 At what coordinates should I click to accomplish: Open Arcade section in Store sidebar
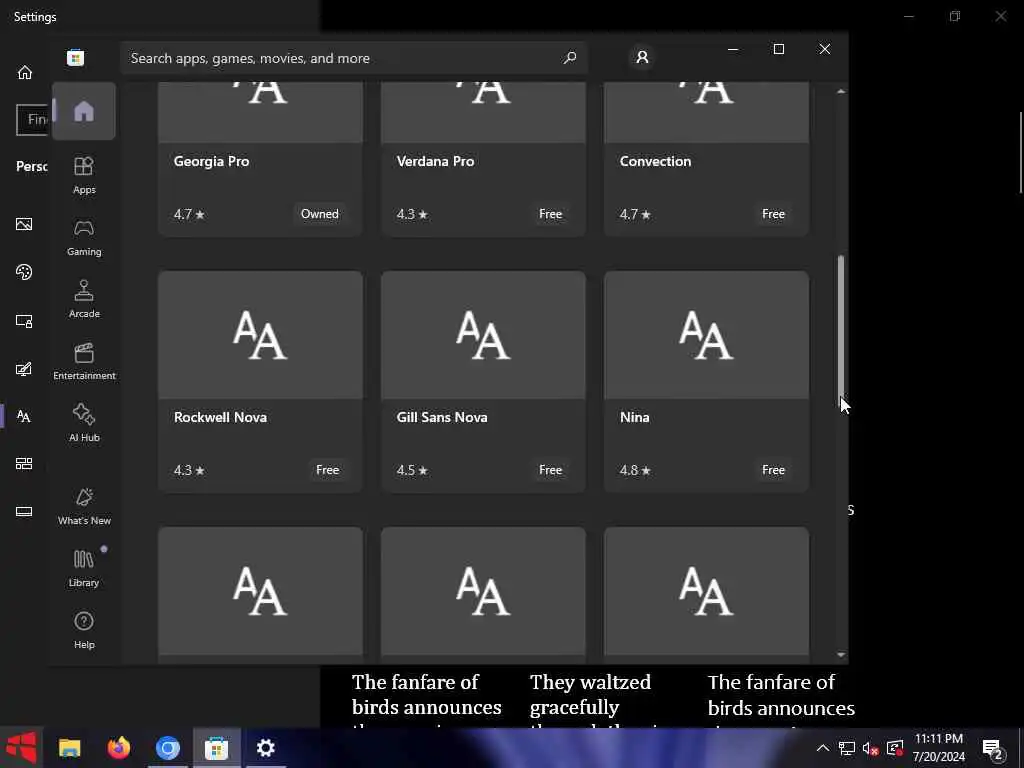point(84,300)
